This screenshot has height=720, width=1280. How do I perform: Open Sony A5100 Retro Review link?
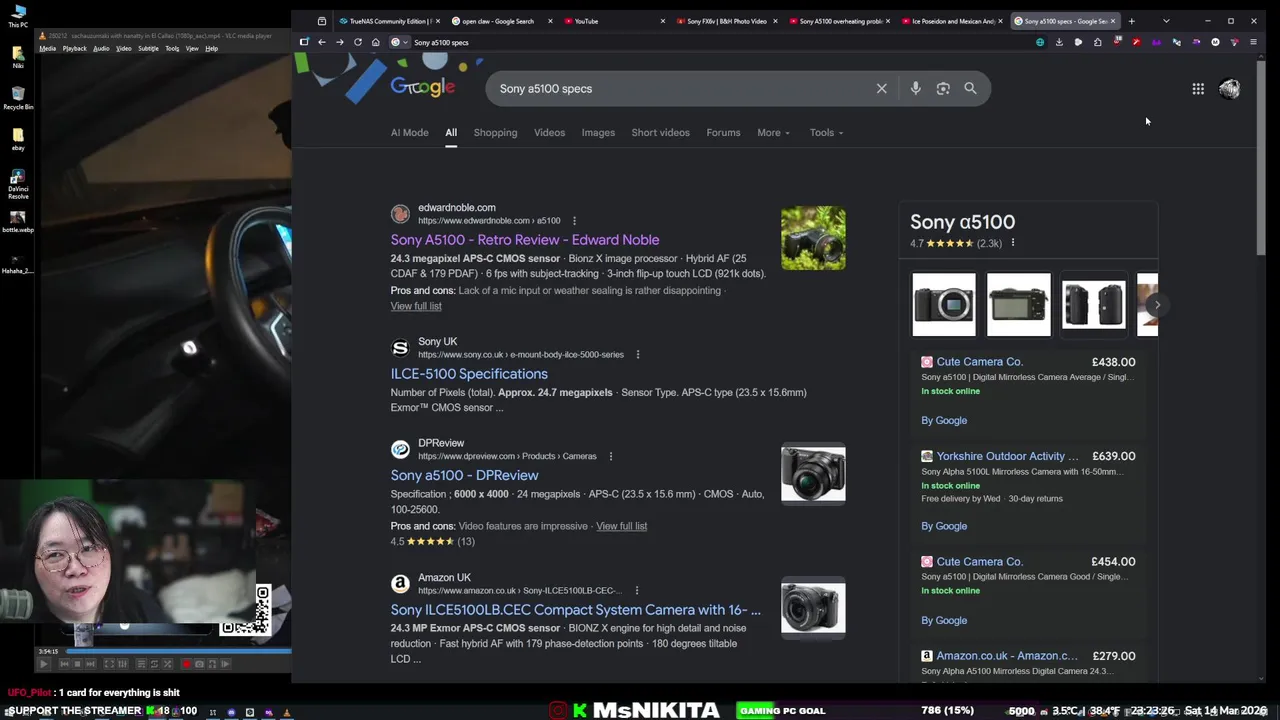click(x=525, y=240)
